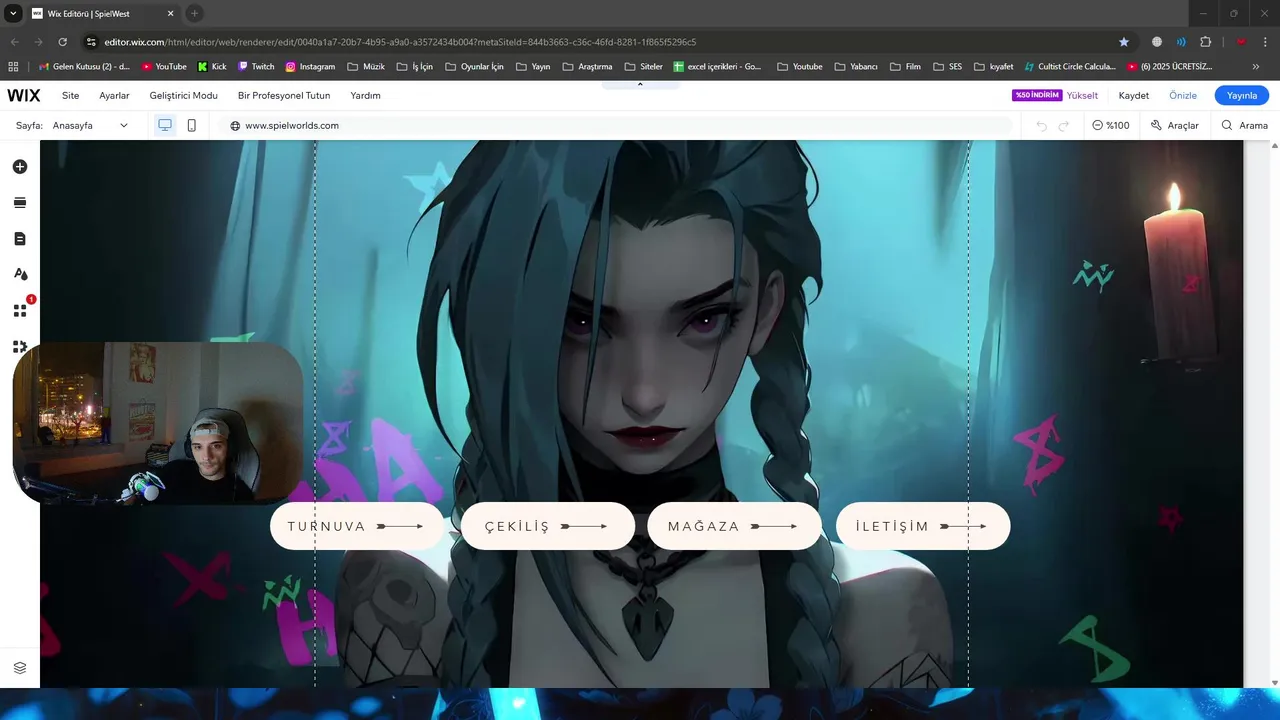
Task: Open the Yardım menu
Action: click(365, 95)
